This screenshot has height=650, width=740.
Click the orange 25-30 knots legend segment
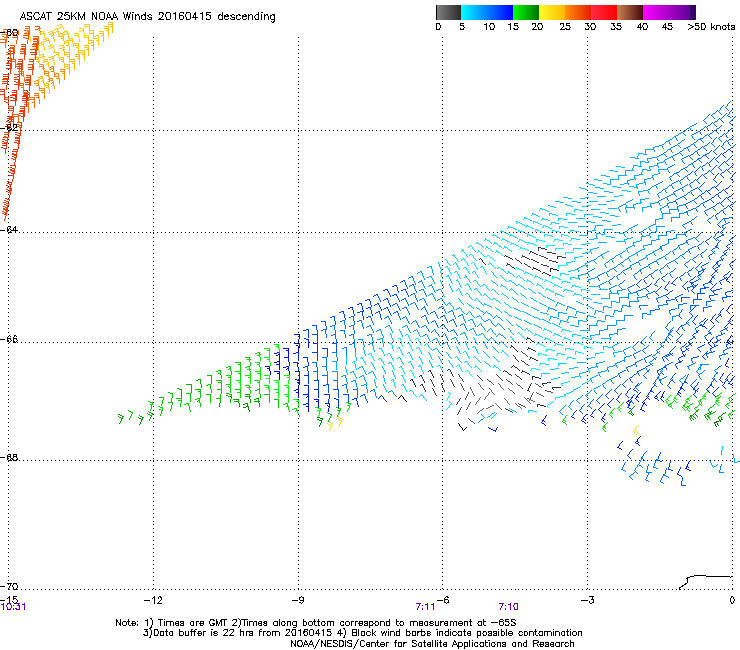(x=578, y=12)
